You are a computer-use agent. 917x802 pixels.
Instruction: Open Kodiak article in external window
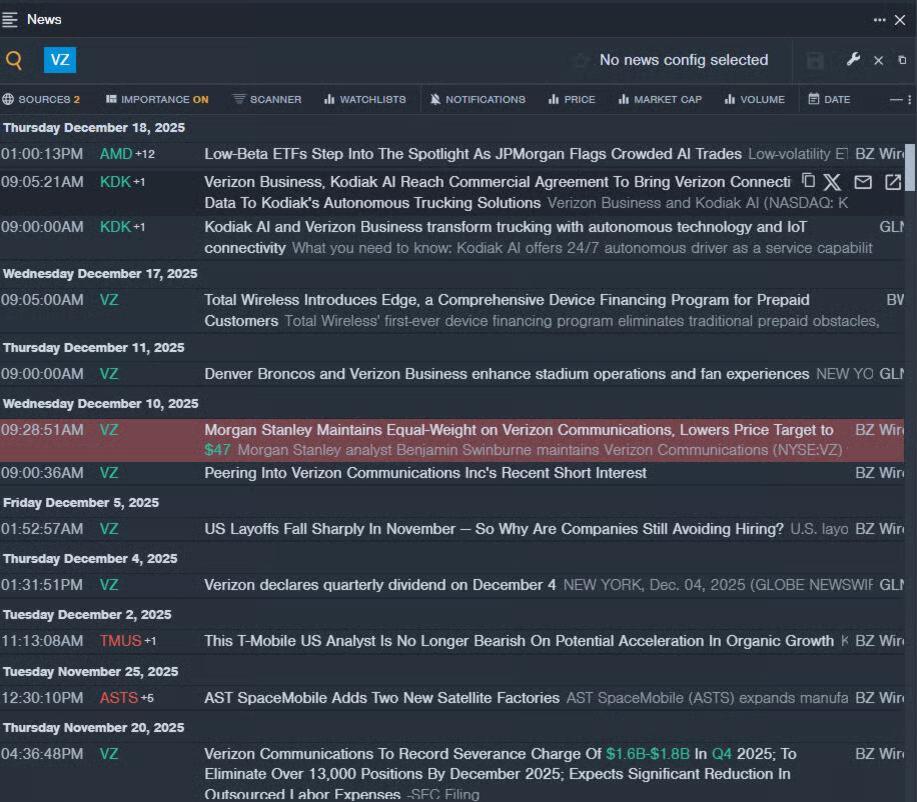point(893,182)
